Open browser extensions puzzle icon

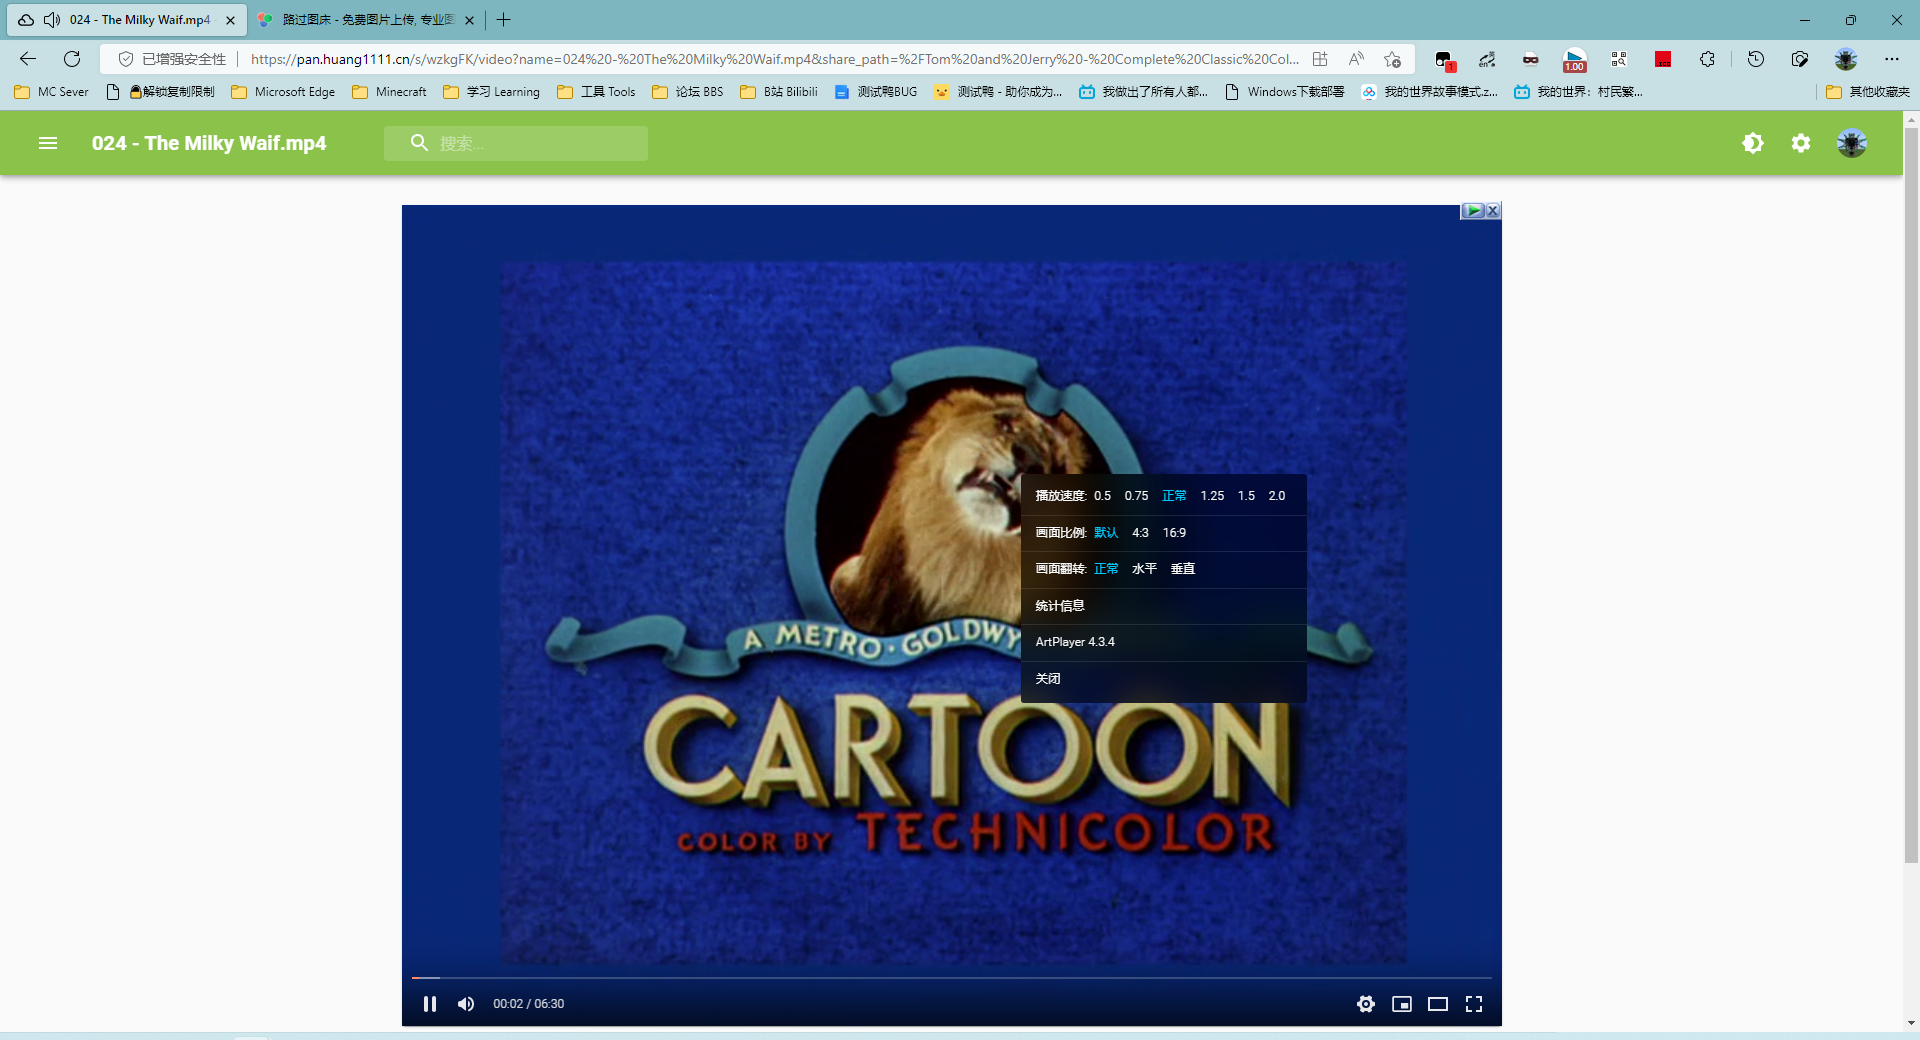click(x=1707, y=59)
